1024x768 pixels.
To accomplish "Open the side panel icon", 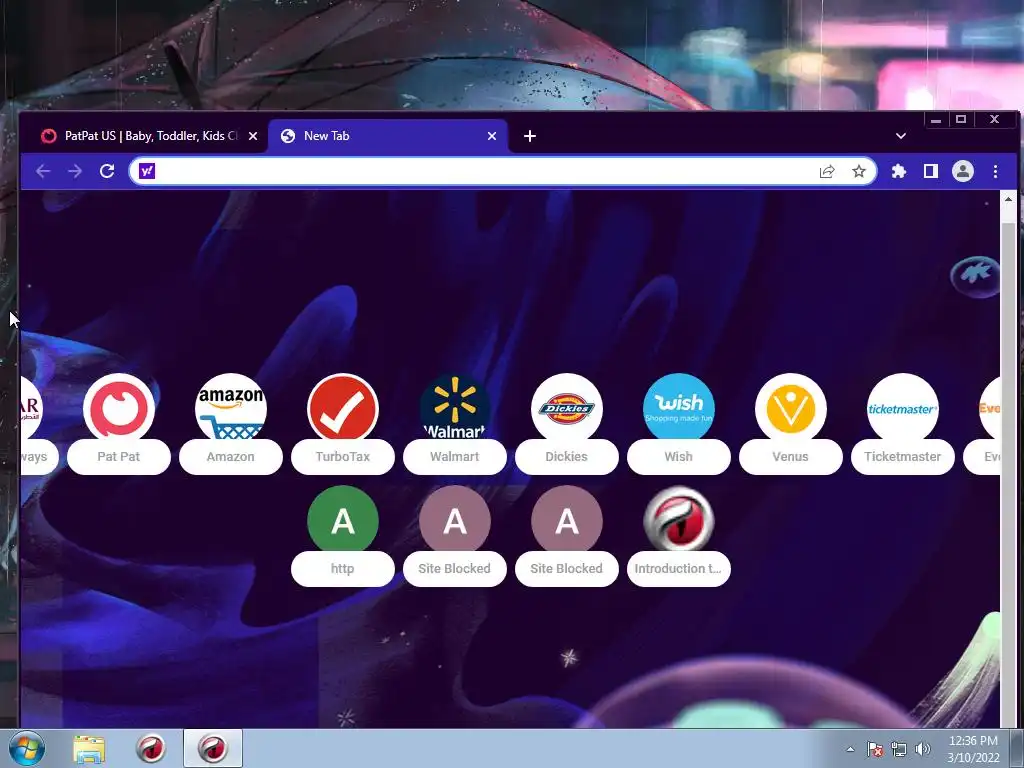I will coord(931,171).
